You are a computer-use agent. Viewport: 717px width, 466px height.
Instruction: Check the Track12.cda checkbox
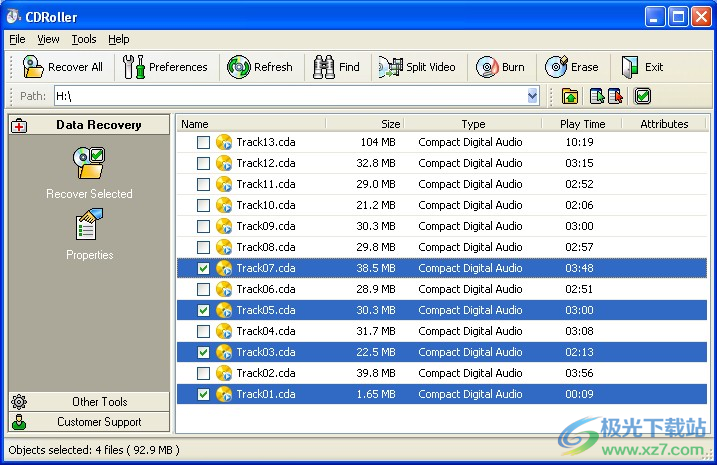(203, 163)
